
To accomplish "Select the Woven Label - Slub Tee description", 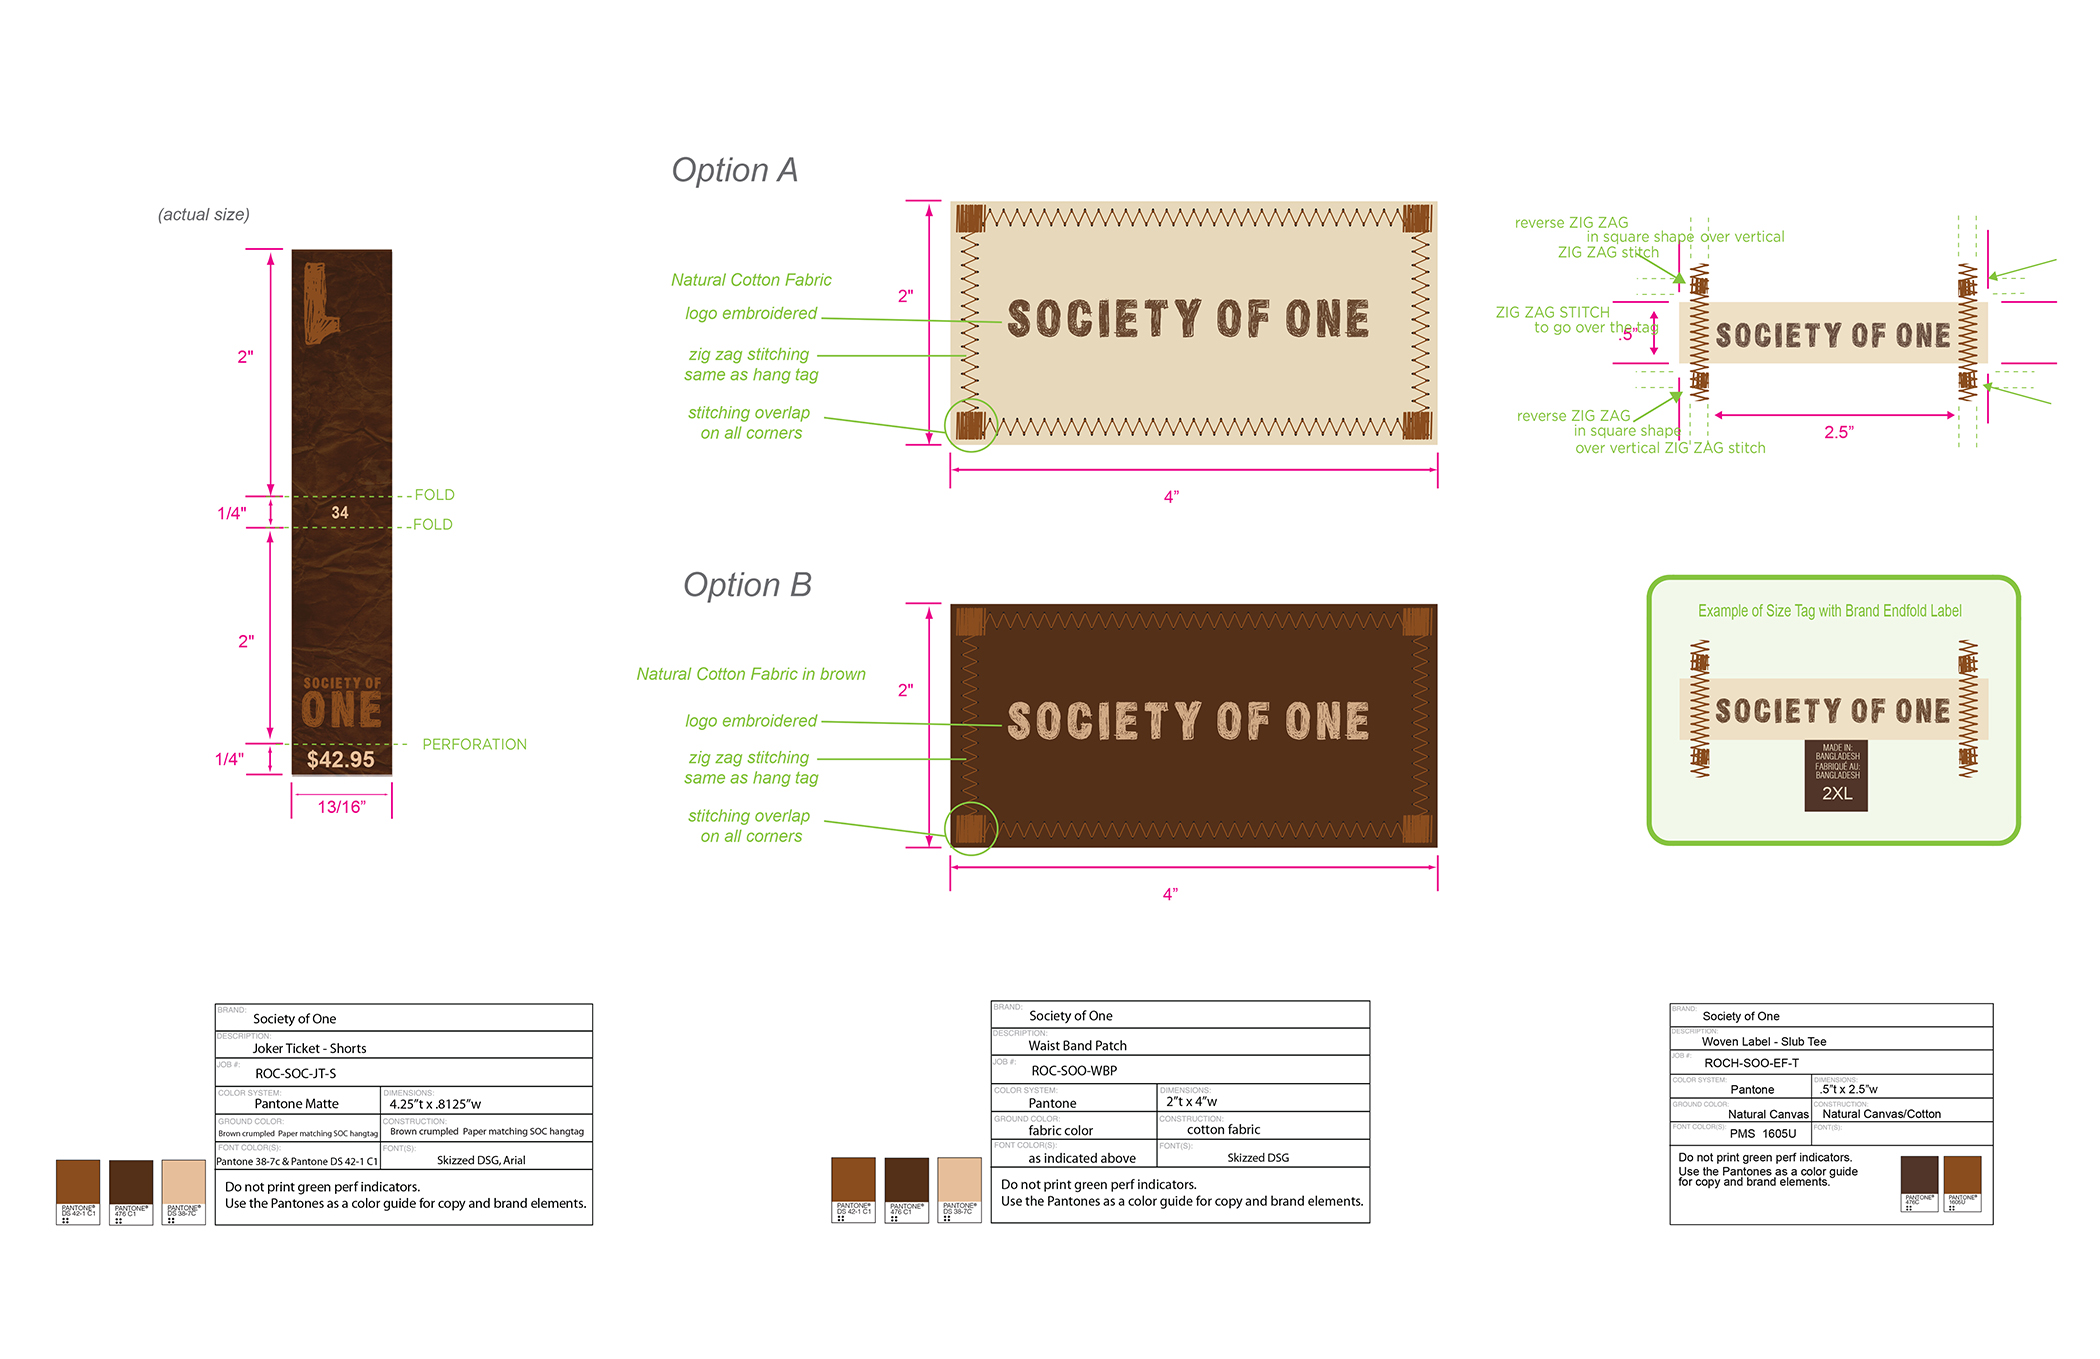I will pyautogui.click(x=1764, y=1041).
